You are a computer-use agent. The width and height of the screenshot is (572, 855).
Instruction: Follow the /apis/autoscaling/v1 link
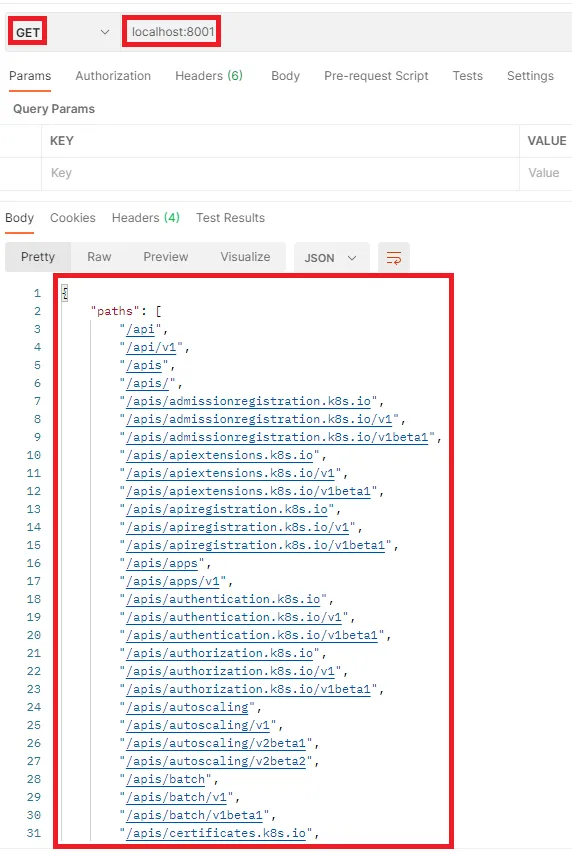[x=198, y=725]
